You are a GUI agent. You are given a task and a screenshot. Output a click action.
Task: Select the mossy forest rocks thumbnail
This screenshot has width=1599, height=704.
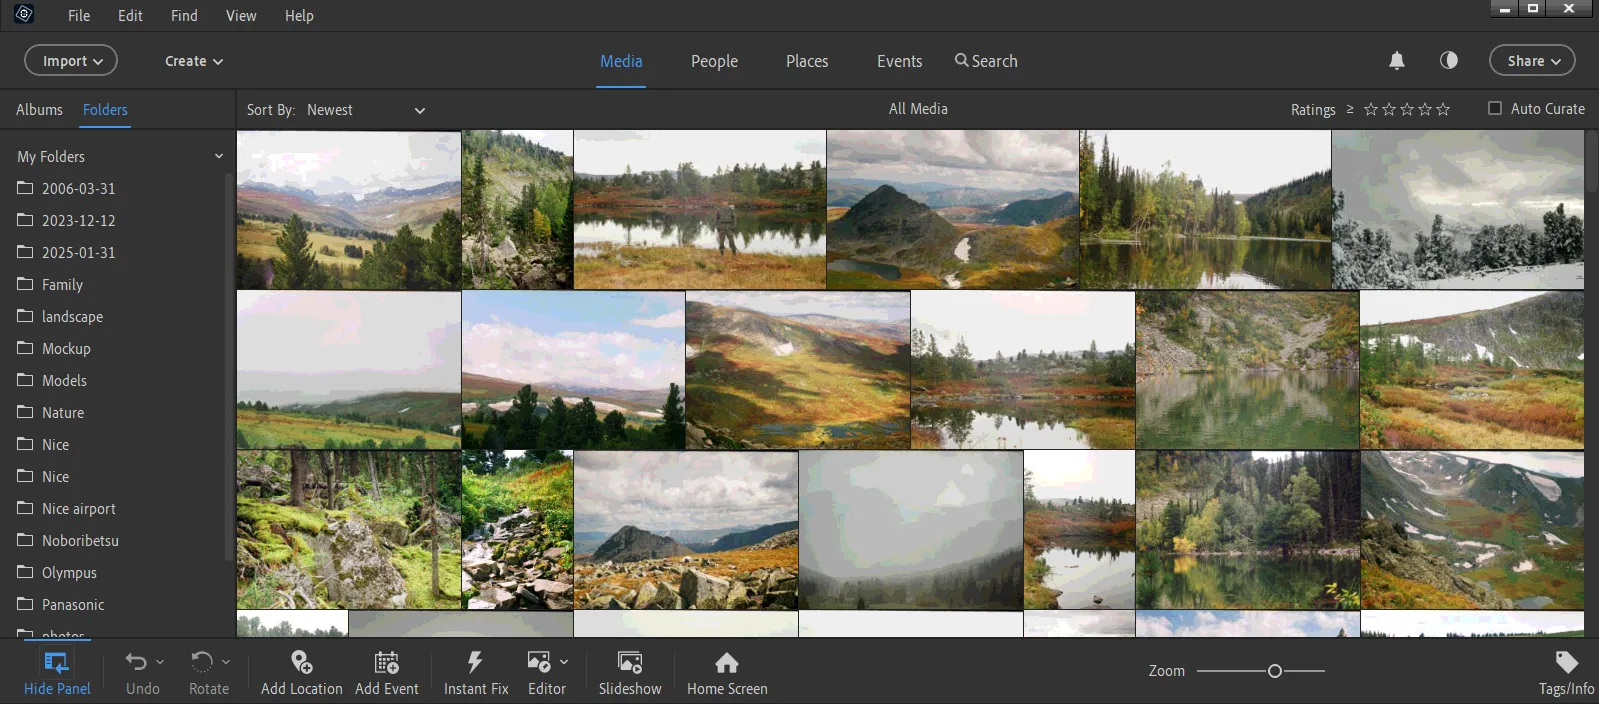pyautogui.click(x=349, y=530)
